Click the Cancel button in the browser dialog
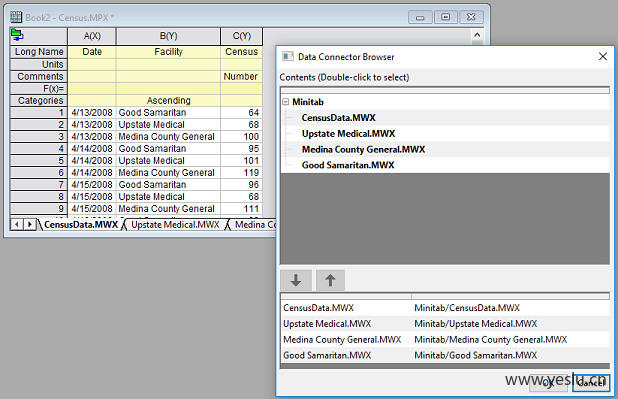Viewport: 618px width, 399px height. (590, 382)
